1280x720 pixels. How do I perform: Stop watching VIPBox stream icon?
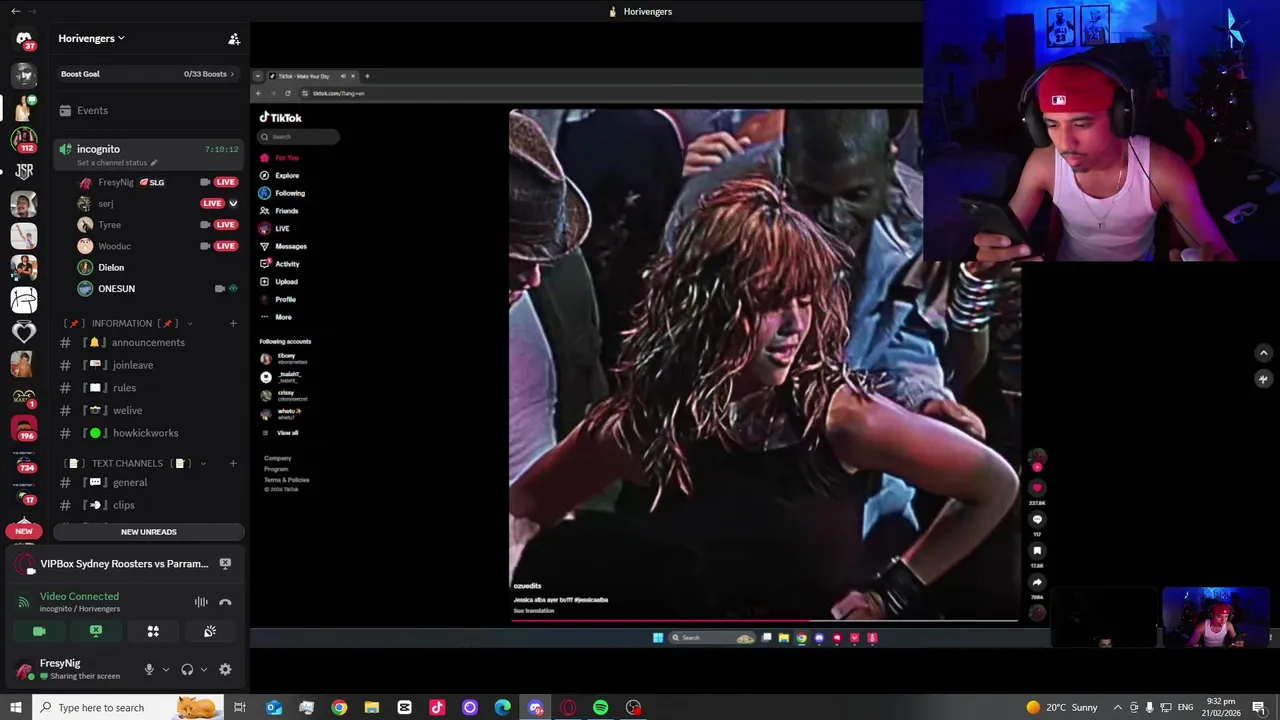pos(225,564)
